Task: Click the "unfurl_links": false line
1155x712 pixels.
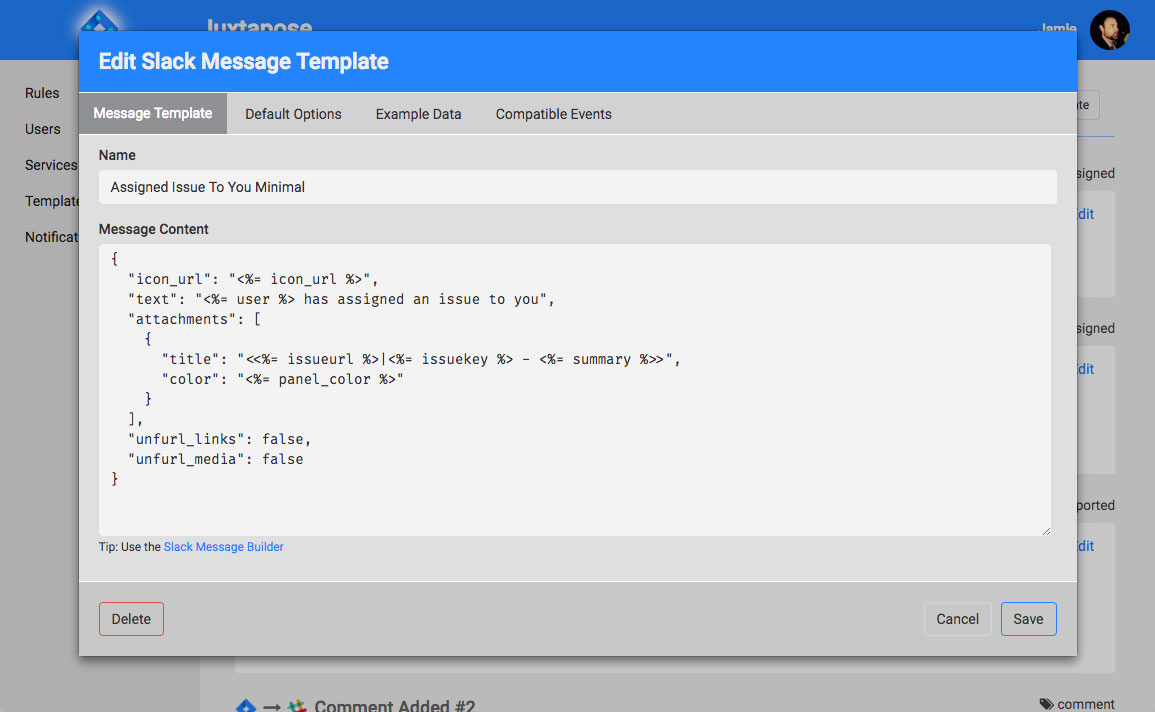Action: (x=220, y=439)
